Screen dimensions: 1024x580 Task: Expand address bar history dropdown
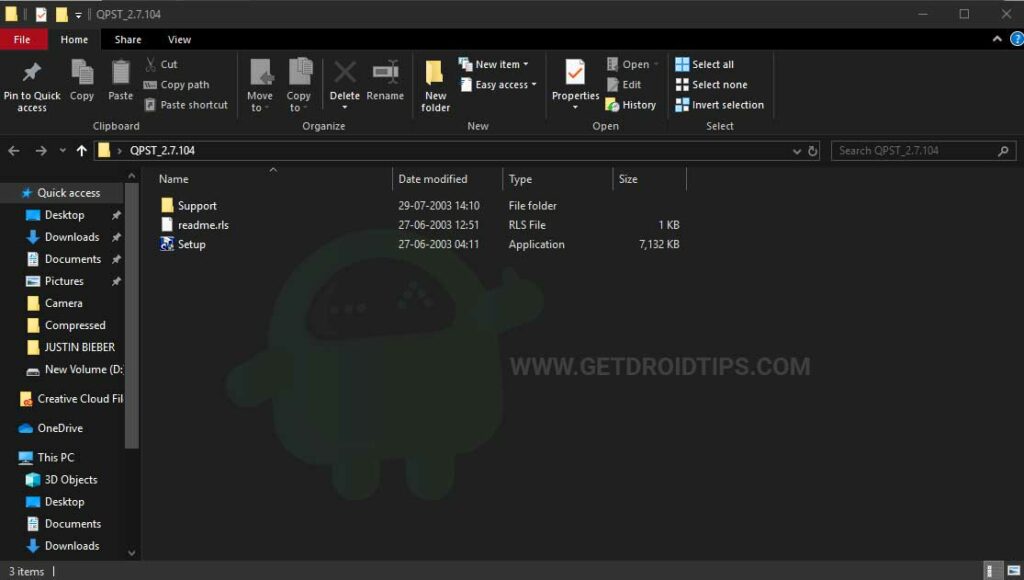[797, 151]
